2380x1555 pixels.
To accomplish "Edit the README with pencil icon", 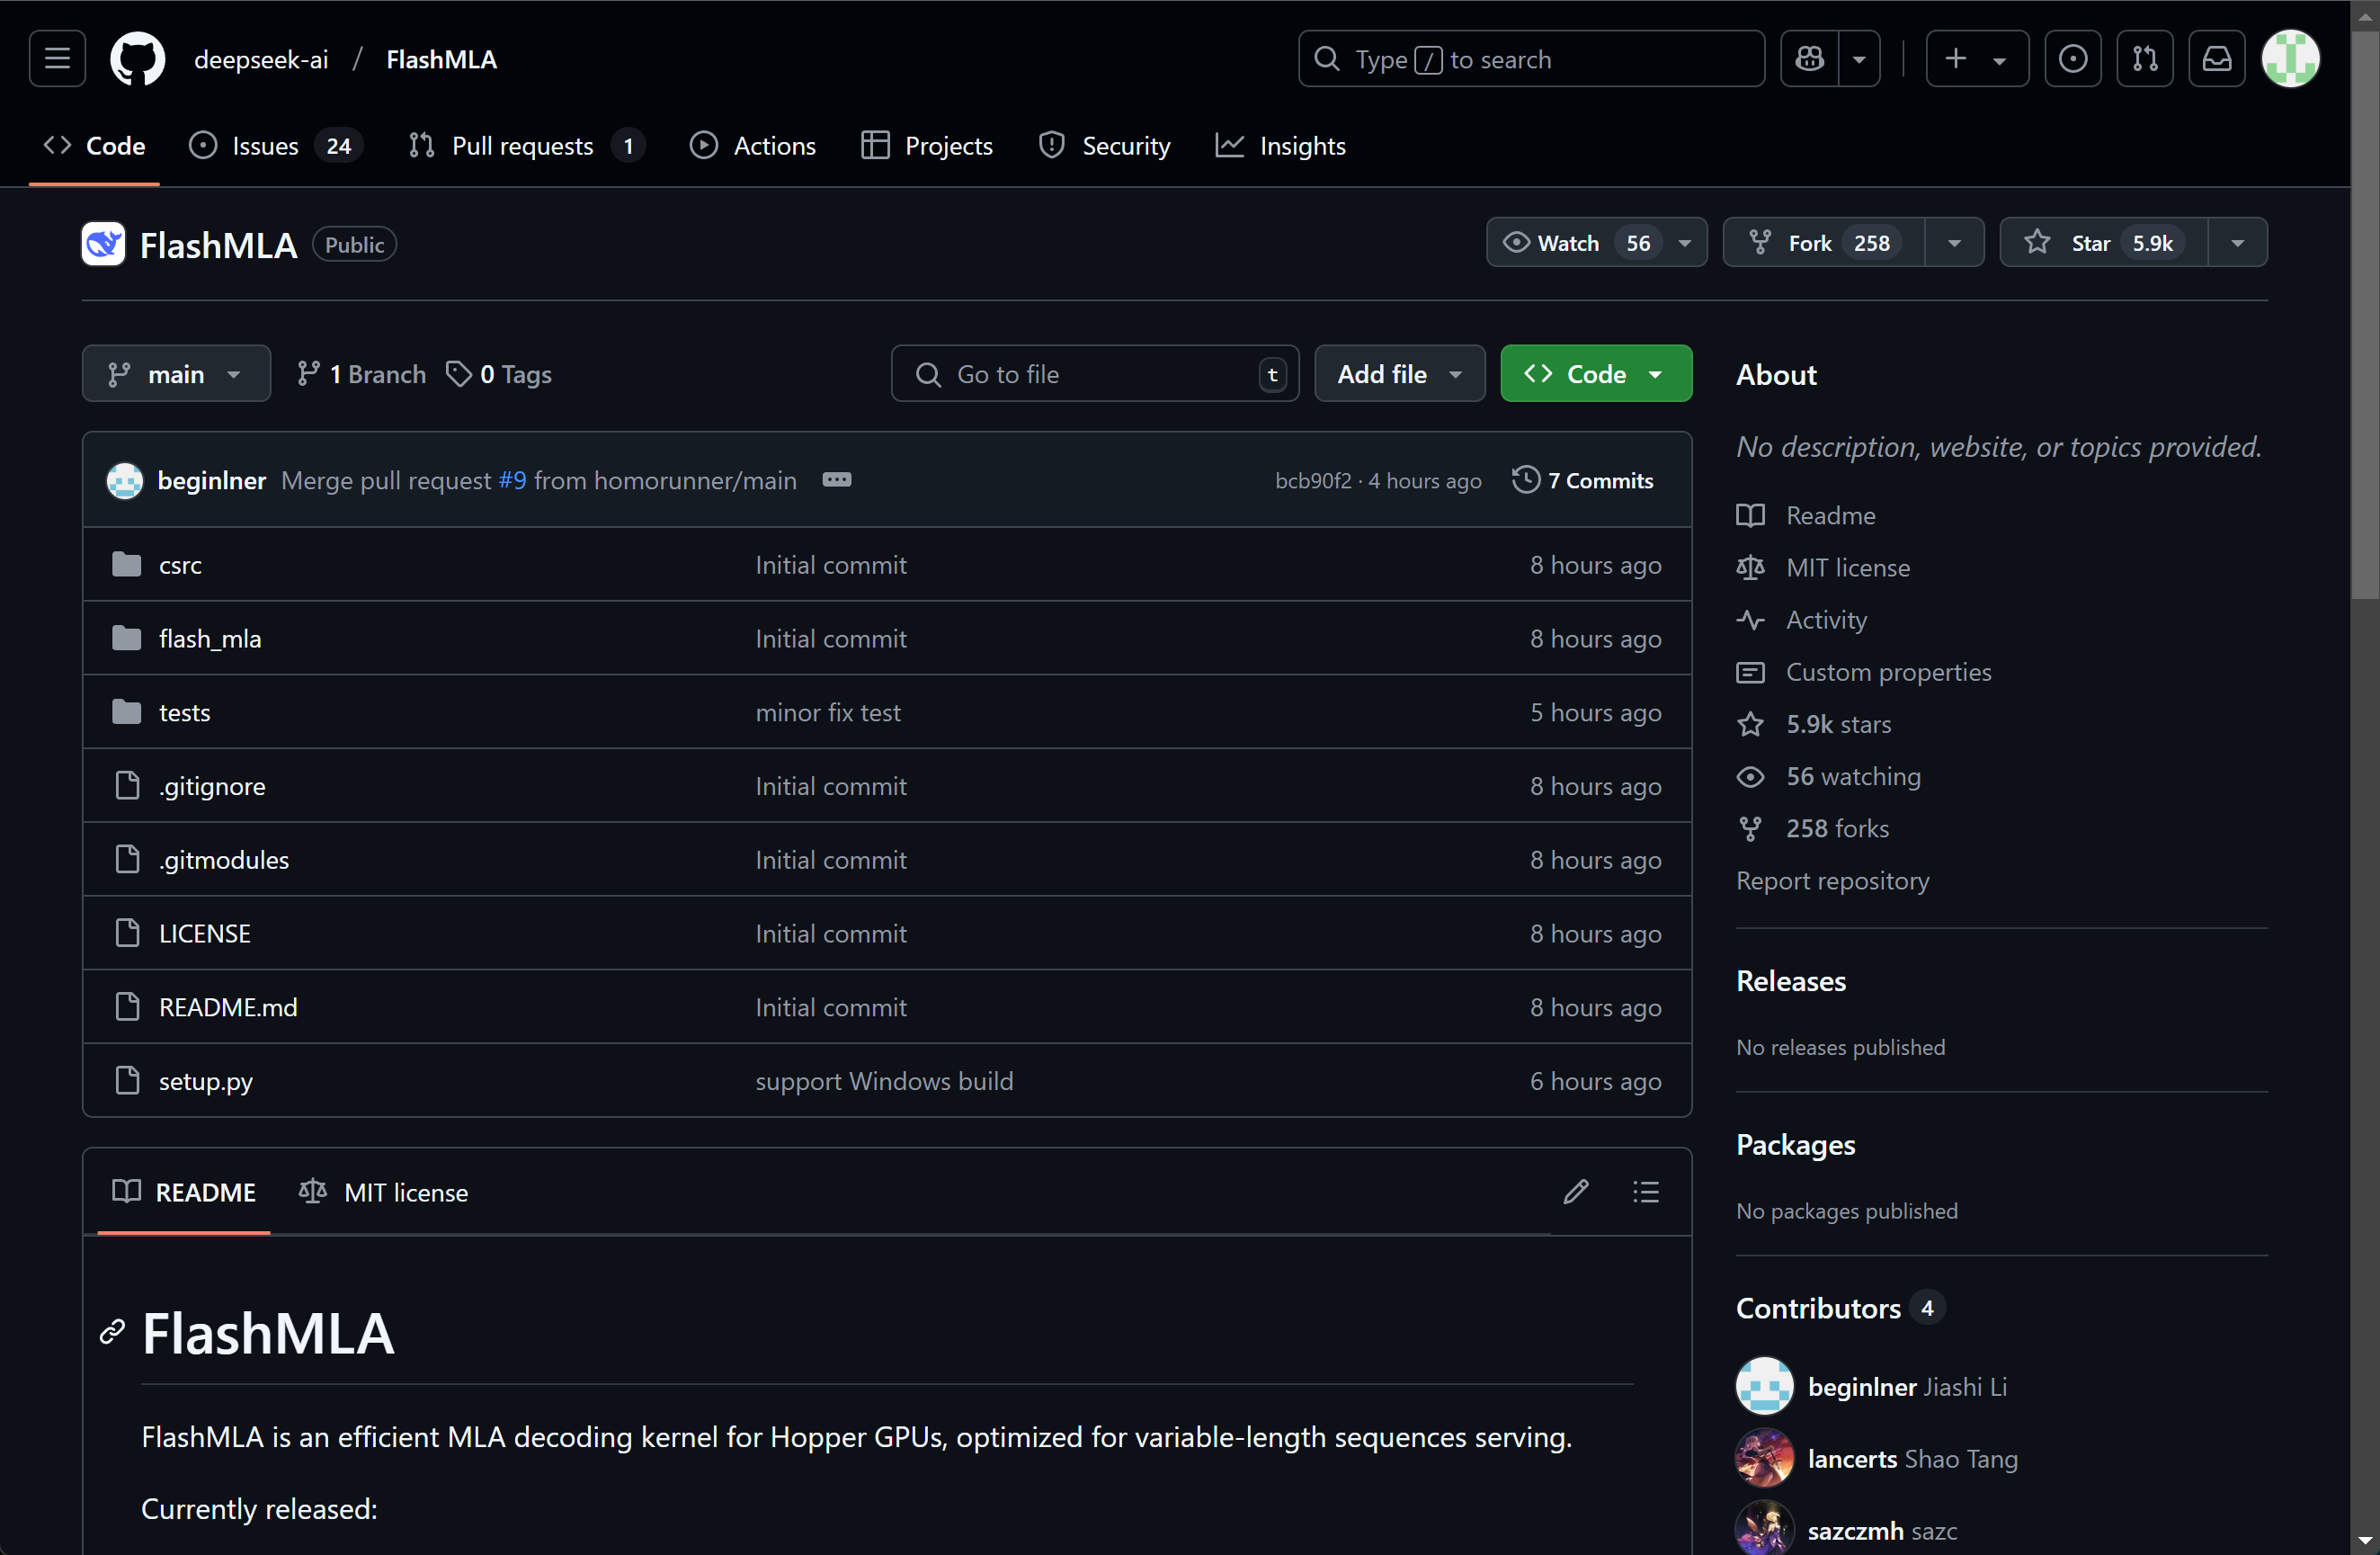I will point(1576,1192).
